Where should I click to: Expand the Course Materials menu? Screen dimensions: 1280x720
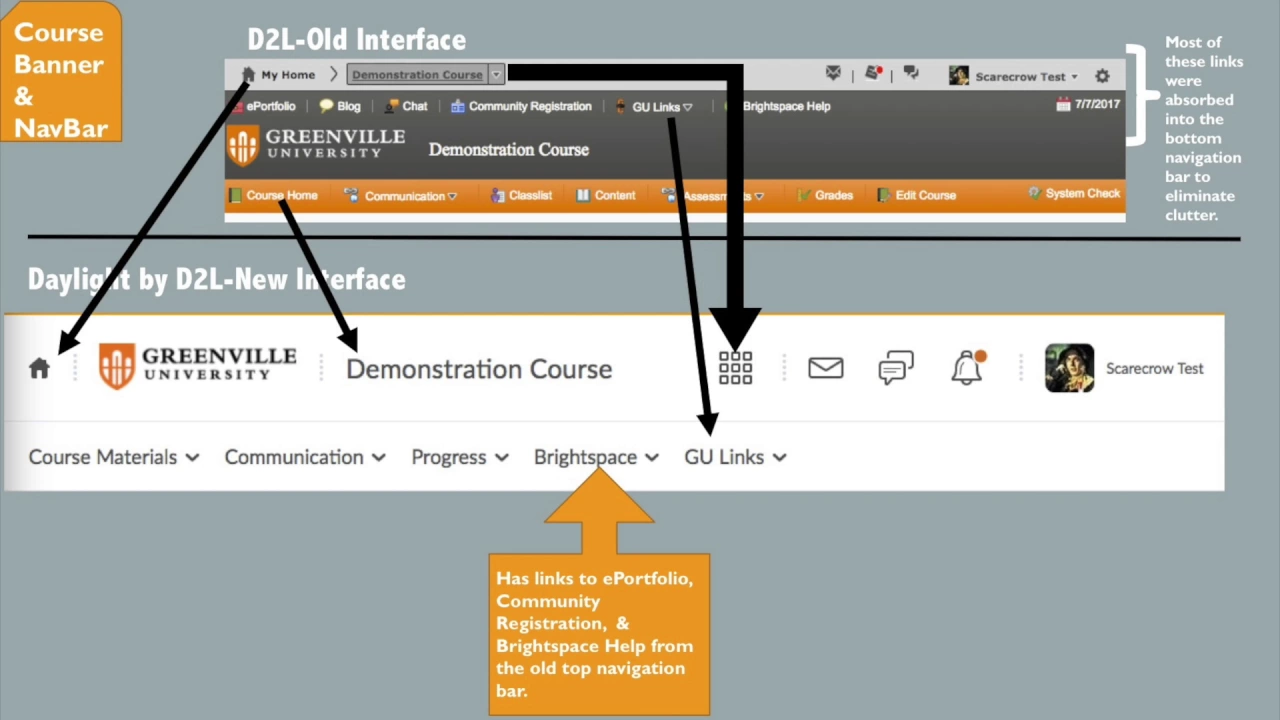[114, 457]
